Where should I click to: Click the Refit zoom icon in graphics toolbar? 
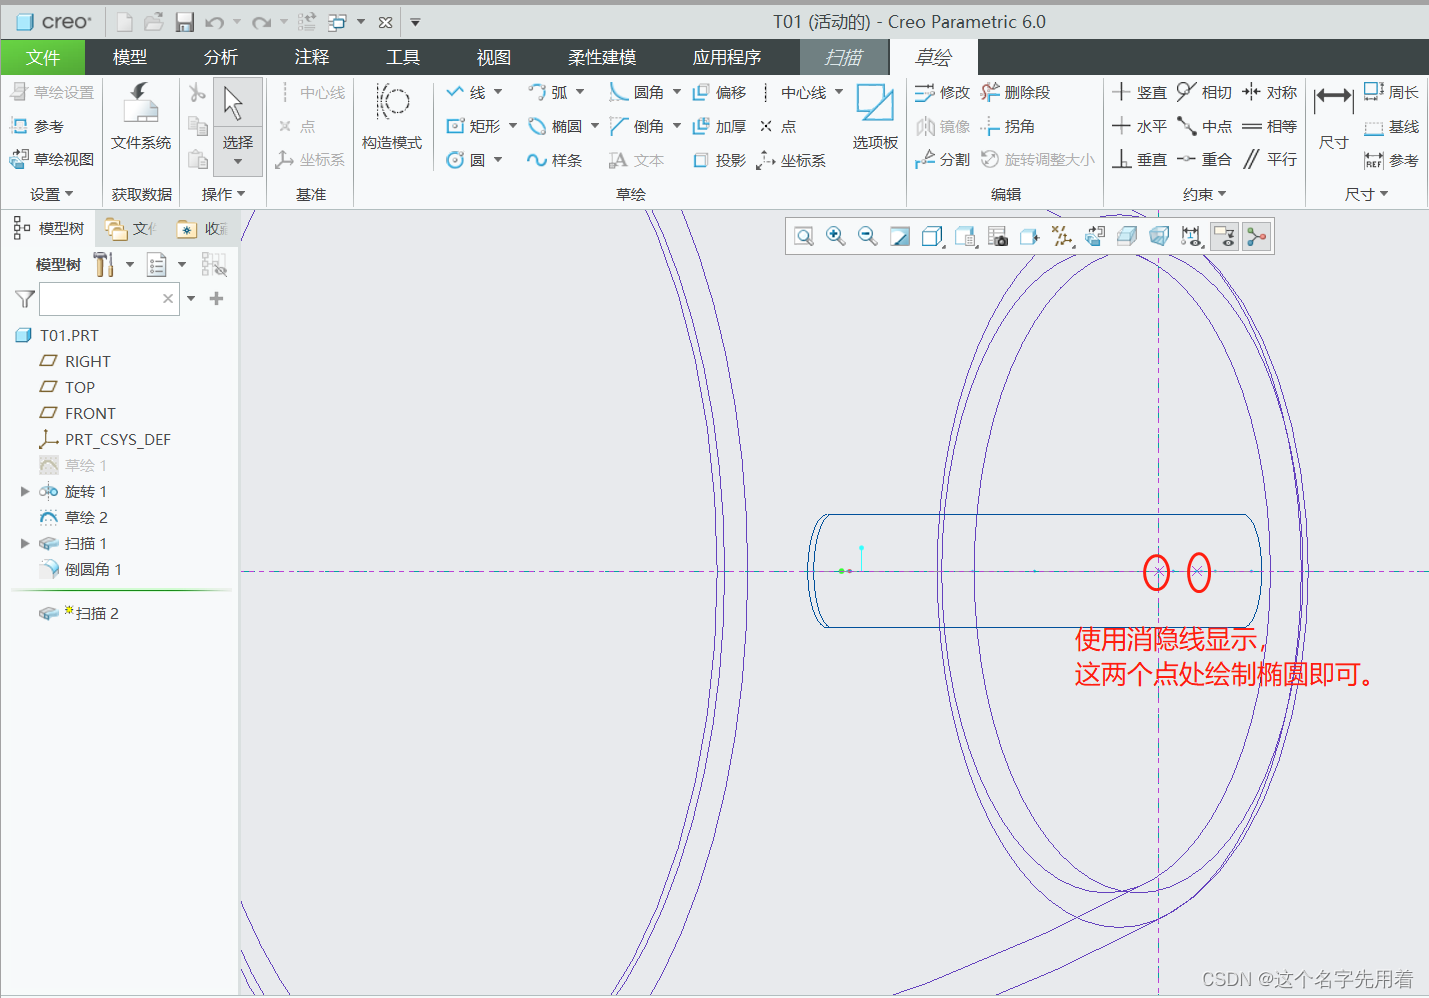click(804, 236)
